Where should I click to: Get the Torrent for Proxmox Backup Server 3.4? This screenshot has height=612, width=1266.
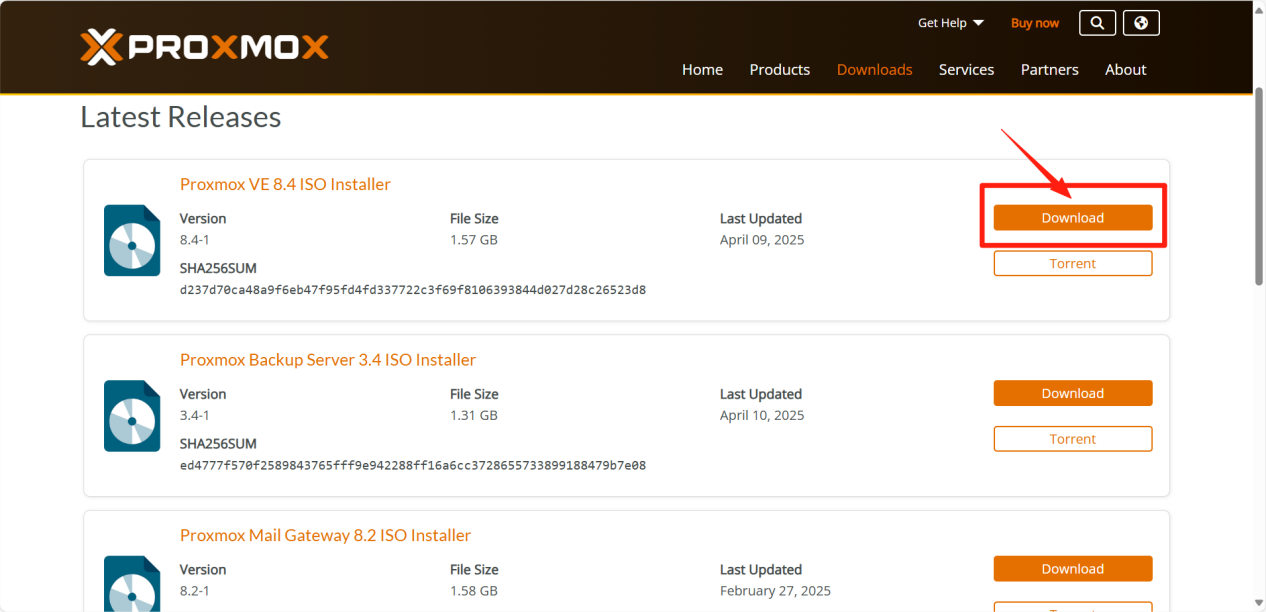click(1073, 439)
